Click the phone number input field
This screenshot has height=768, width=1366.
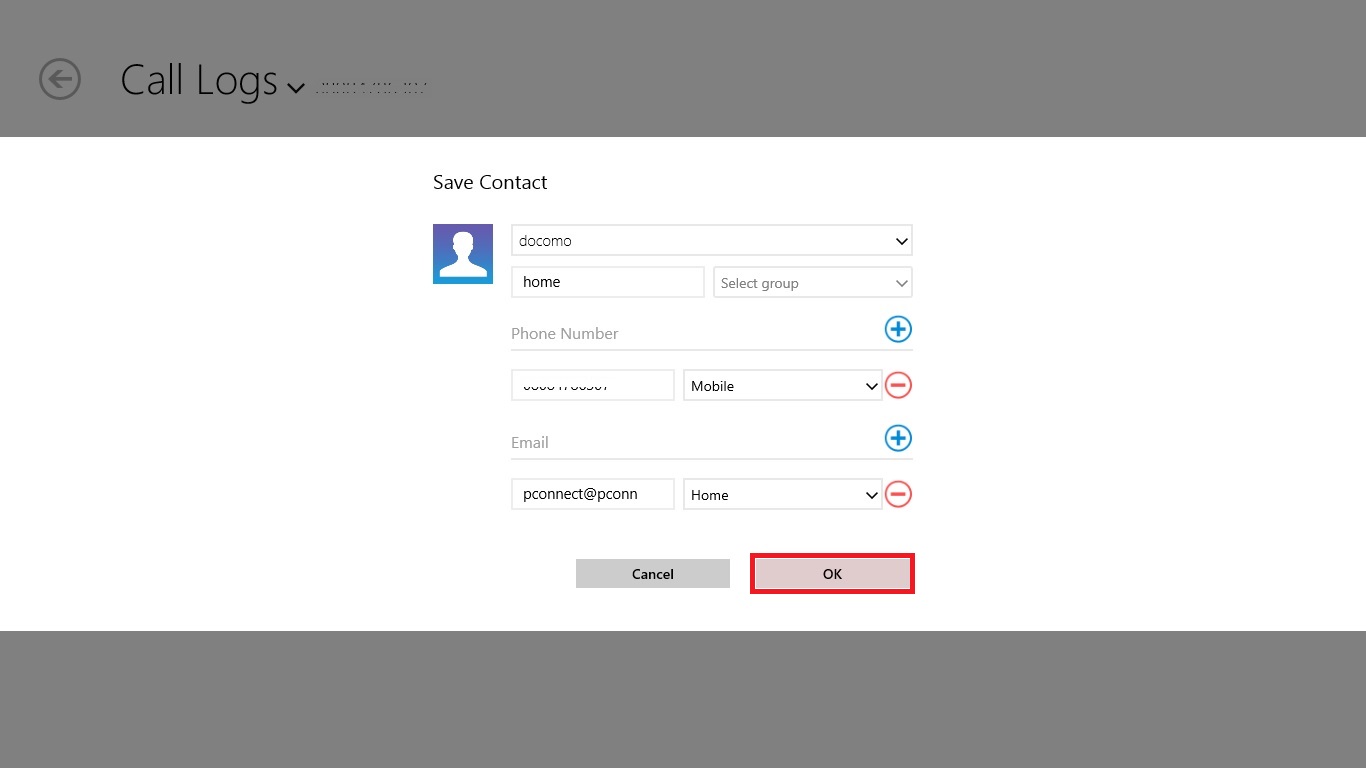click(592, 386)
